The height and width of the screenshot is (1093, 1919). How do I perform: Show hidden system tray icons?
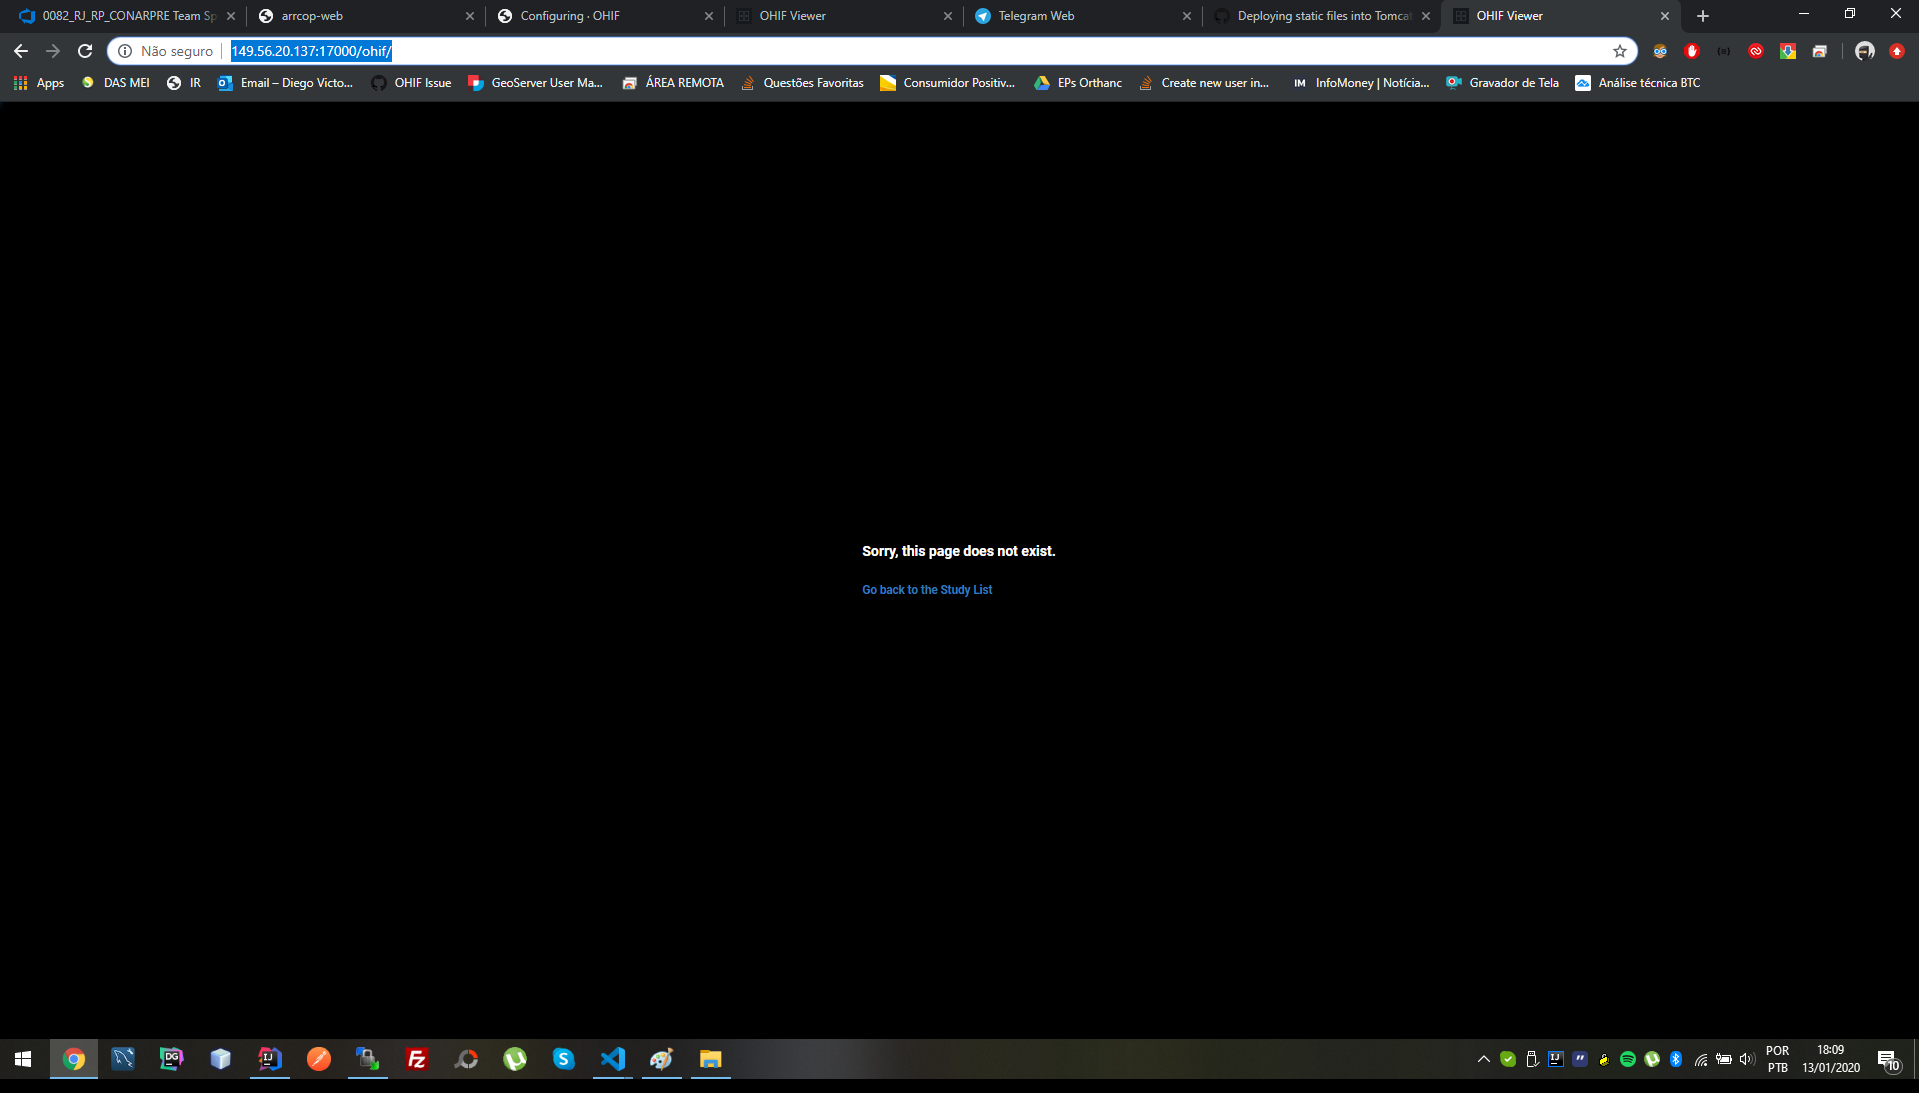pyautogui.click(x=1484, y=1059)
